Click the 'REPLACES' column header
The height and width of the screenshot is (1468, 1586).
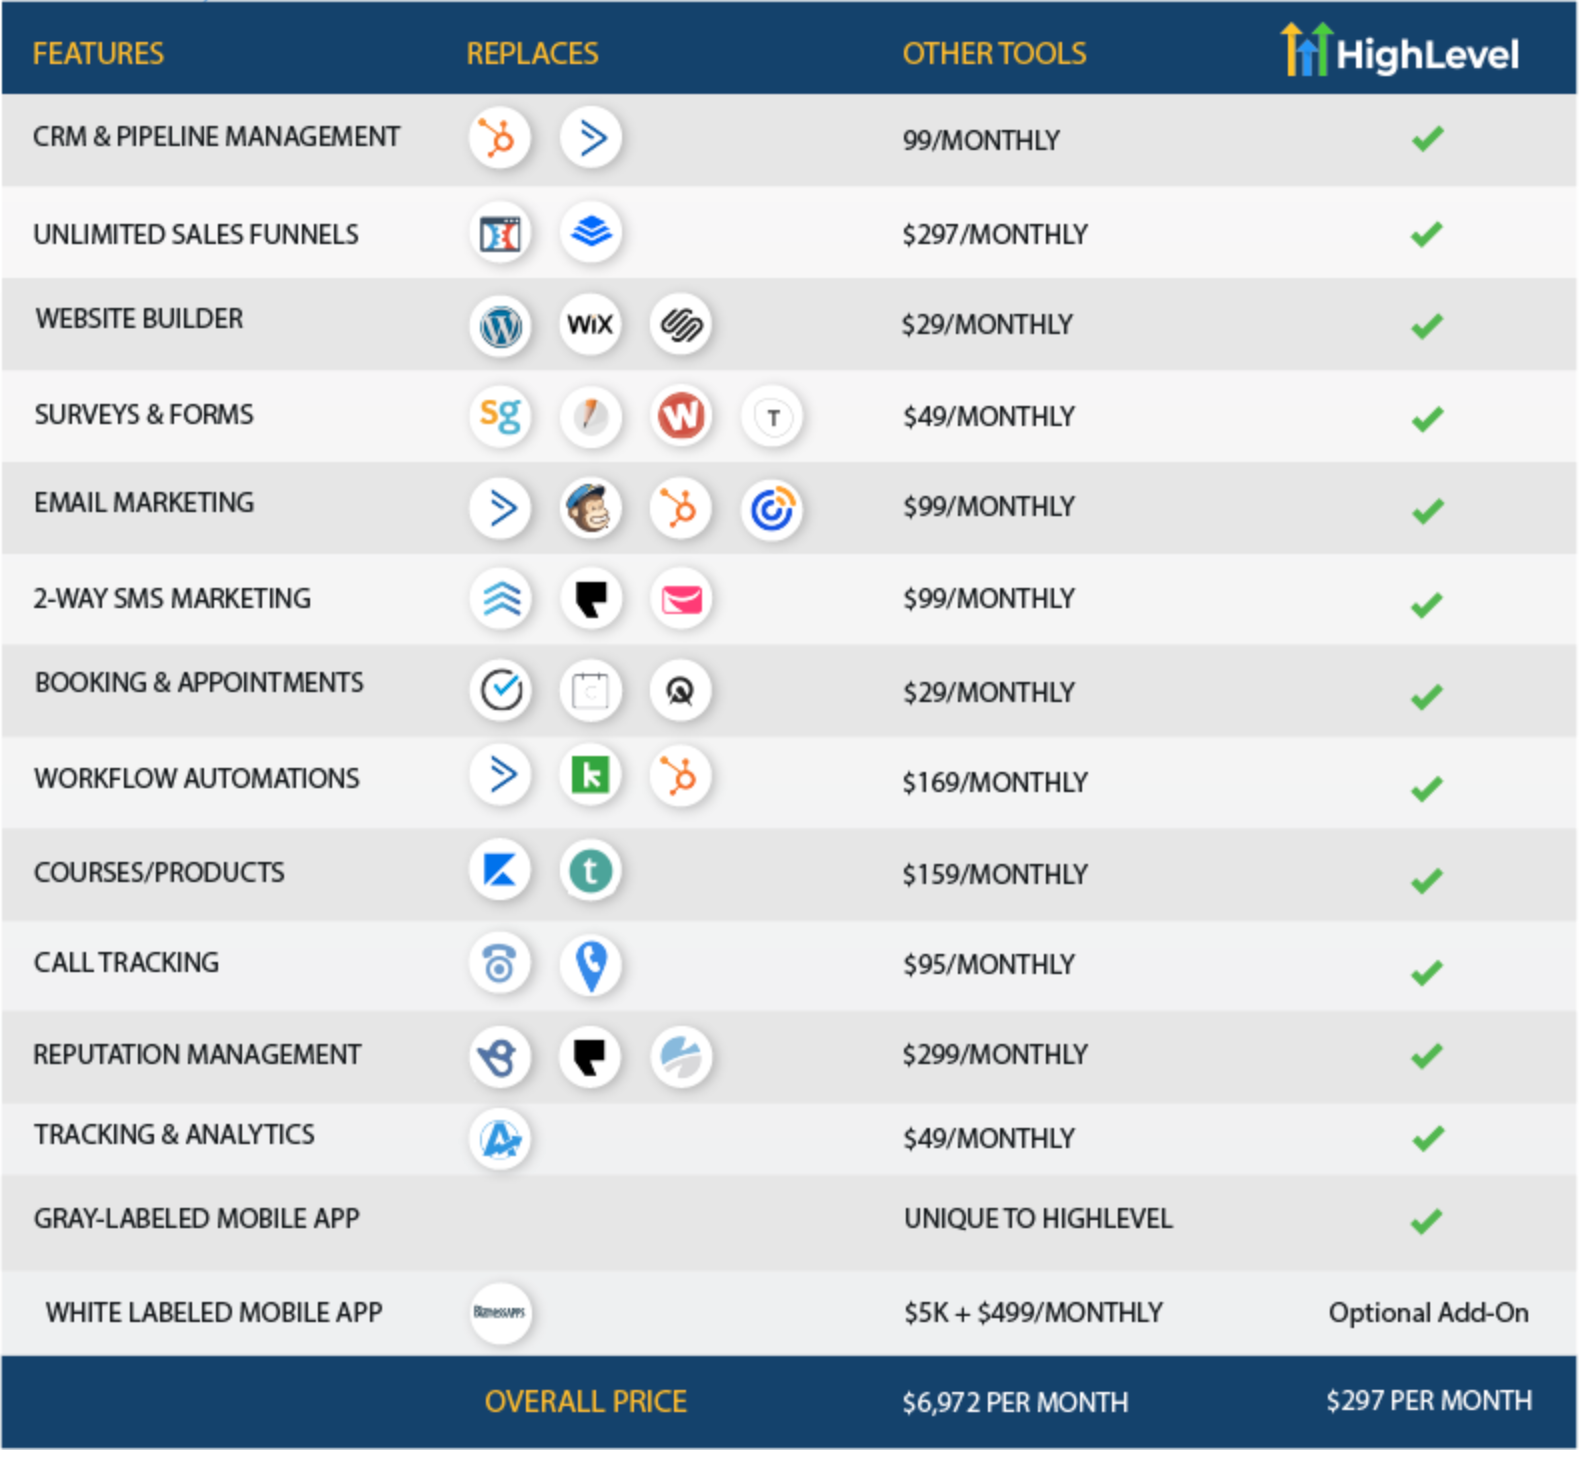[x=532, y=54]
